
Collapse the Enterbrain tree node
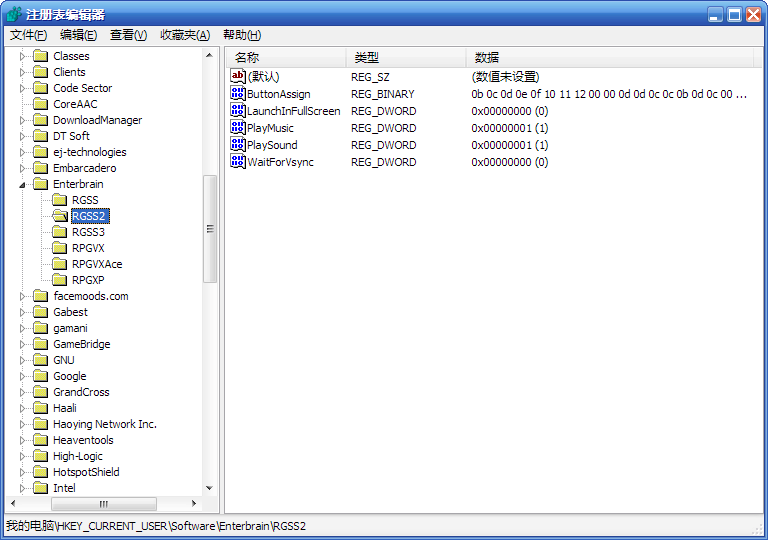tap(22, 185)
